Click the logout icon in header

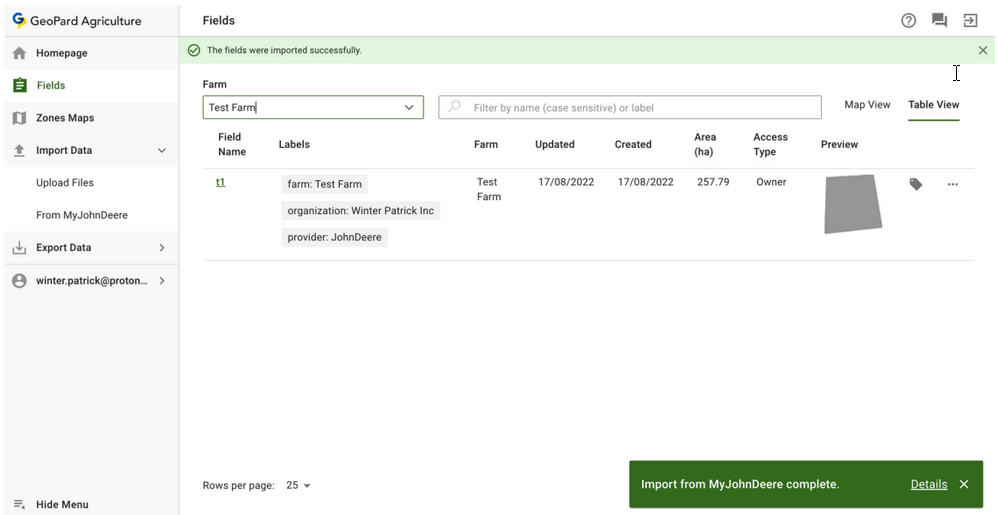(970, 20)
